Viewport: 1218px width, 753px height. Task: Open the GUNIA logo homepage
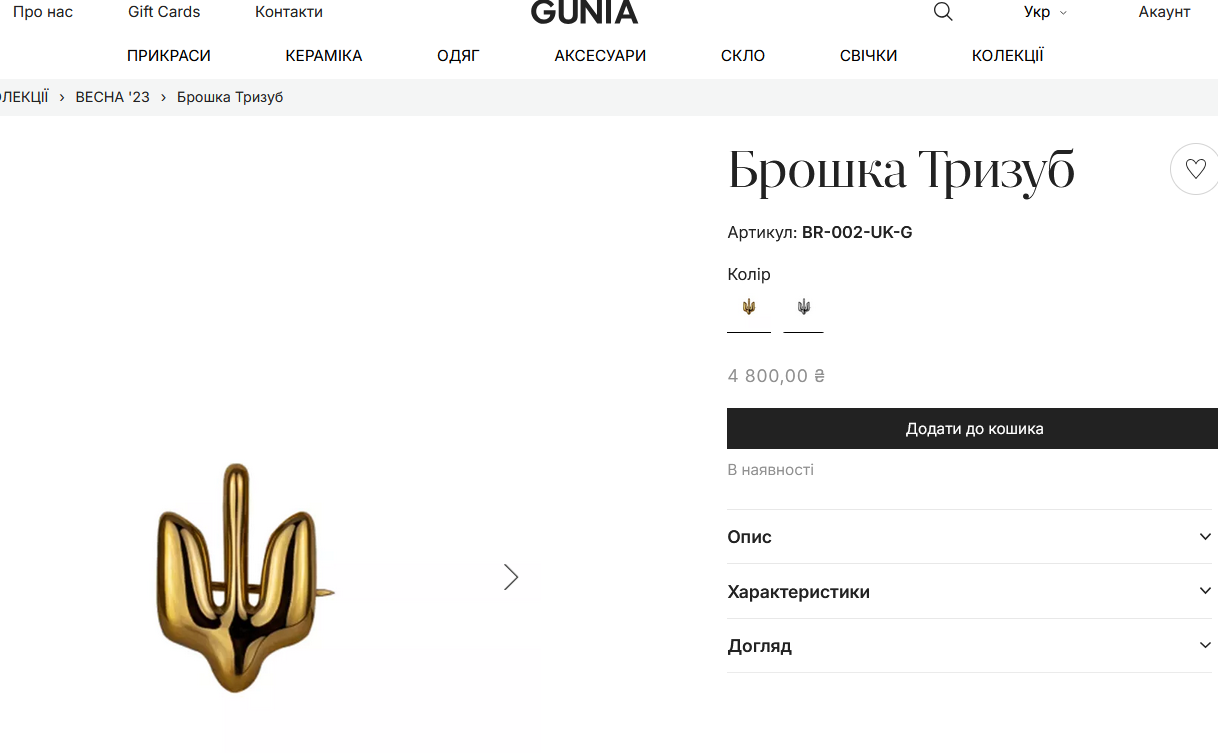coord(584,12)
